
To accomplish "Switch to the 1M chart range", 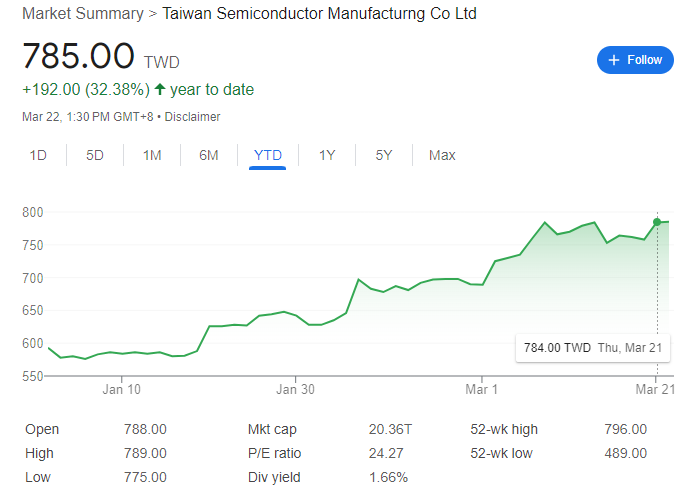I will 152,155.
